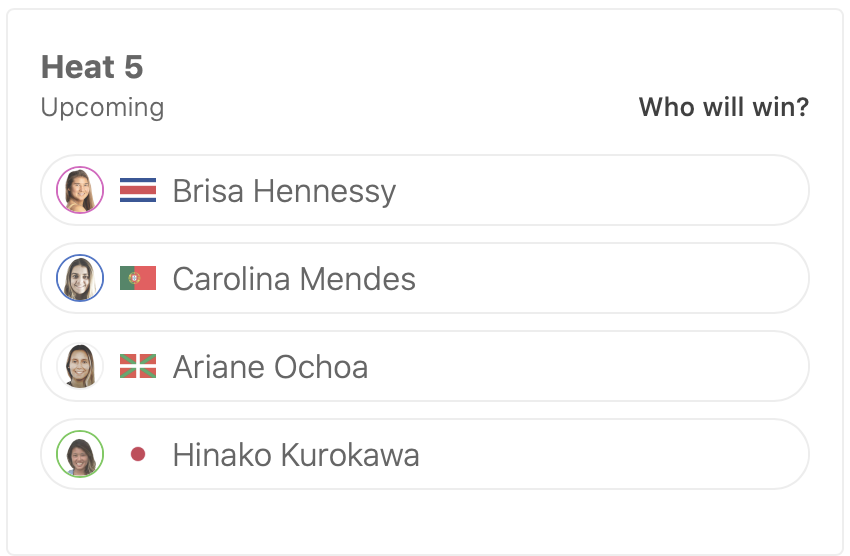850x556 pixels.
Task: Click the Portugal flag icon
Action: click(x=138, y=278)
